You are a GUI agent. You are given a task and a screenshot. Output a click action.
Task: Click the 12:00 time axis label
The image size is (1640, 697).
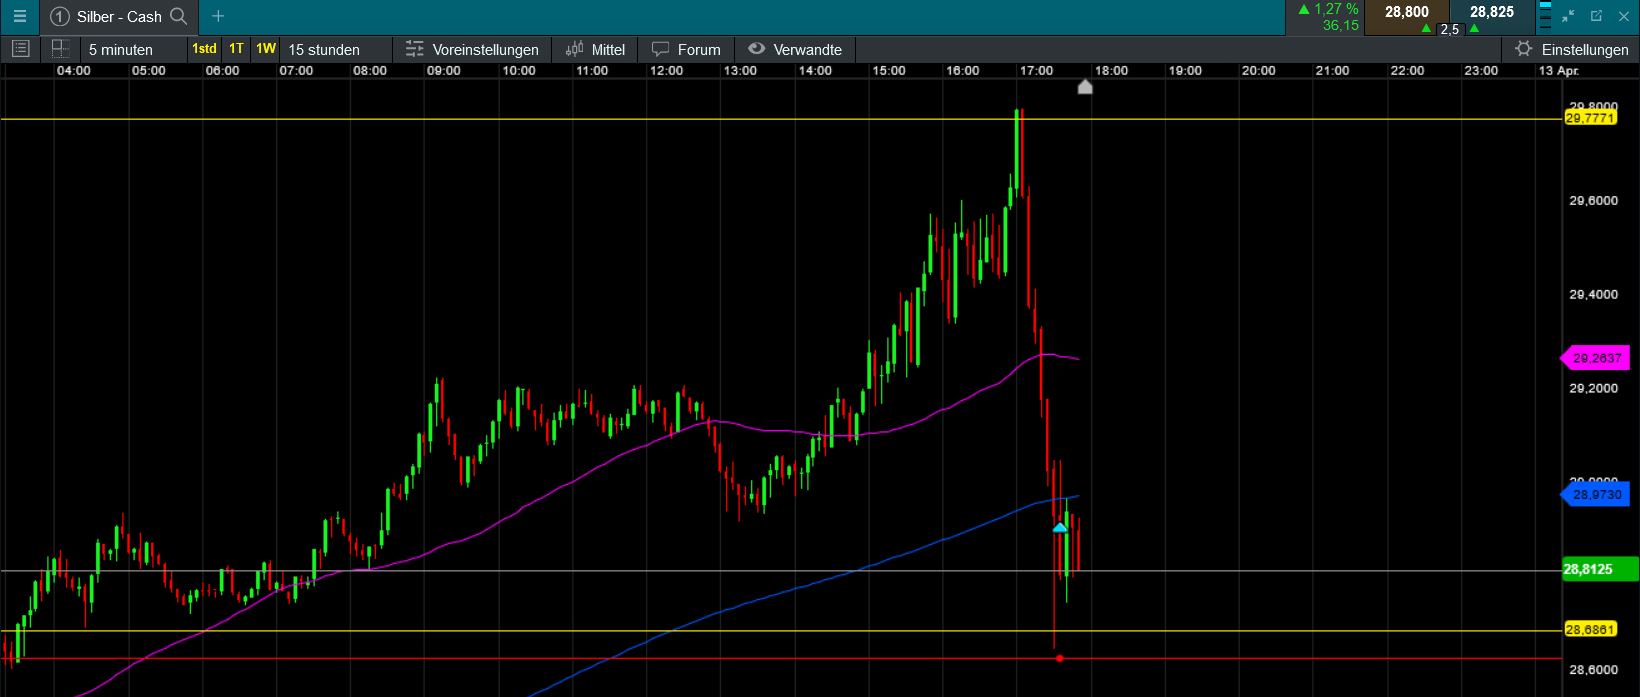[x=666, y=70]
